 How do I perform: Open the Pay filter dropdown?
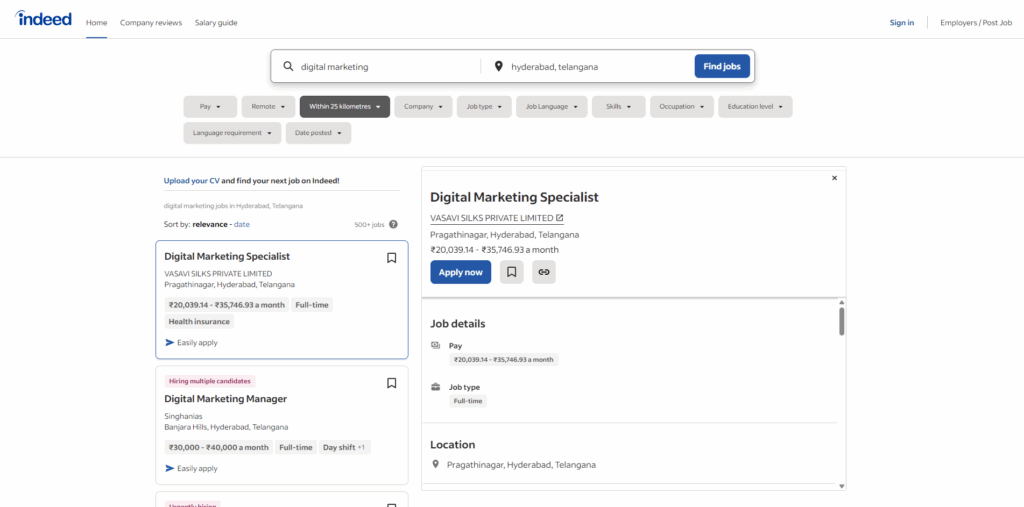[x=210, y=106]
